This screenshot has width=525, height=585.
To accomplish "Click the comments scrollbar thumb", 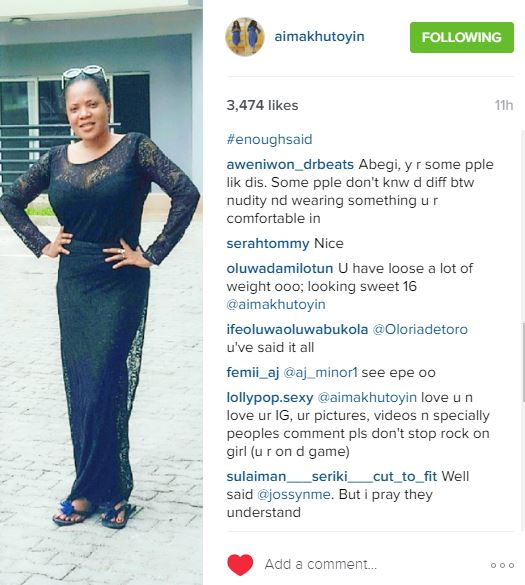I will coord(522,362).
